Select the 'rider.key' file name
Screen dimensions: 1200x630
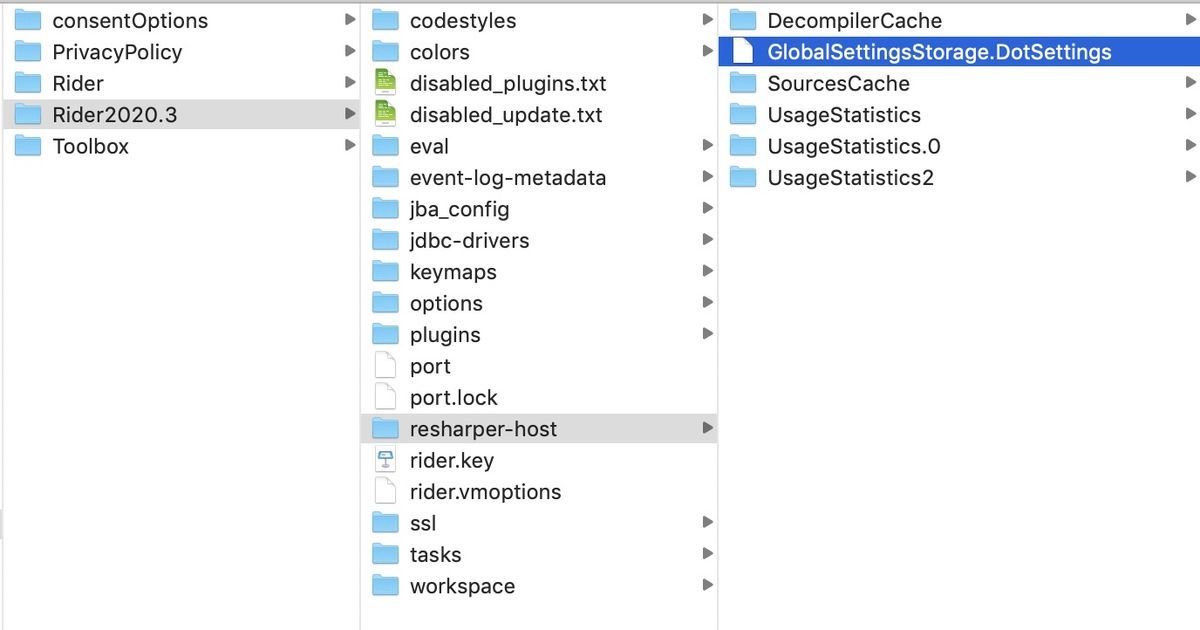coord(451,461)
